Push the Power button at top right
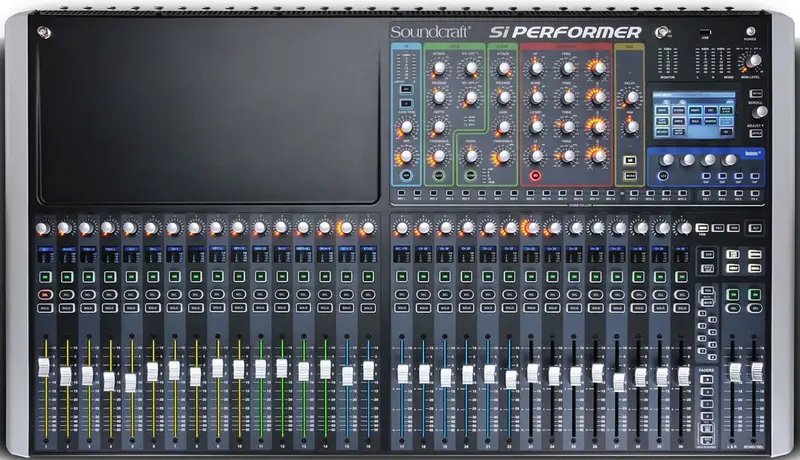The width and height of the screenshot is (800, 460). 750,32
